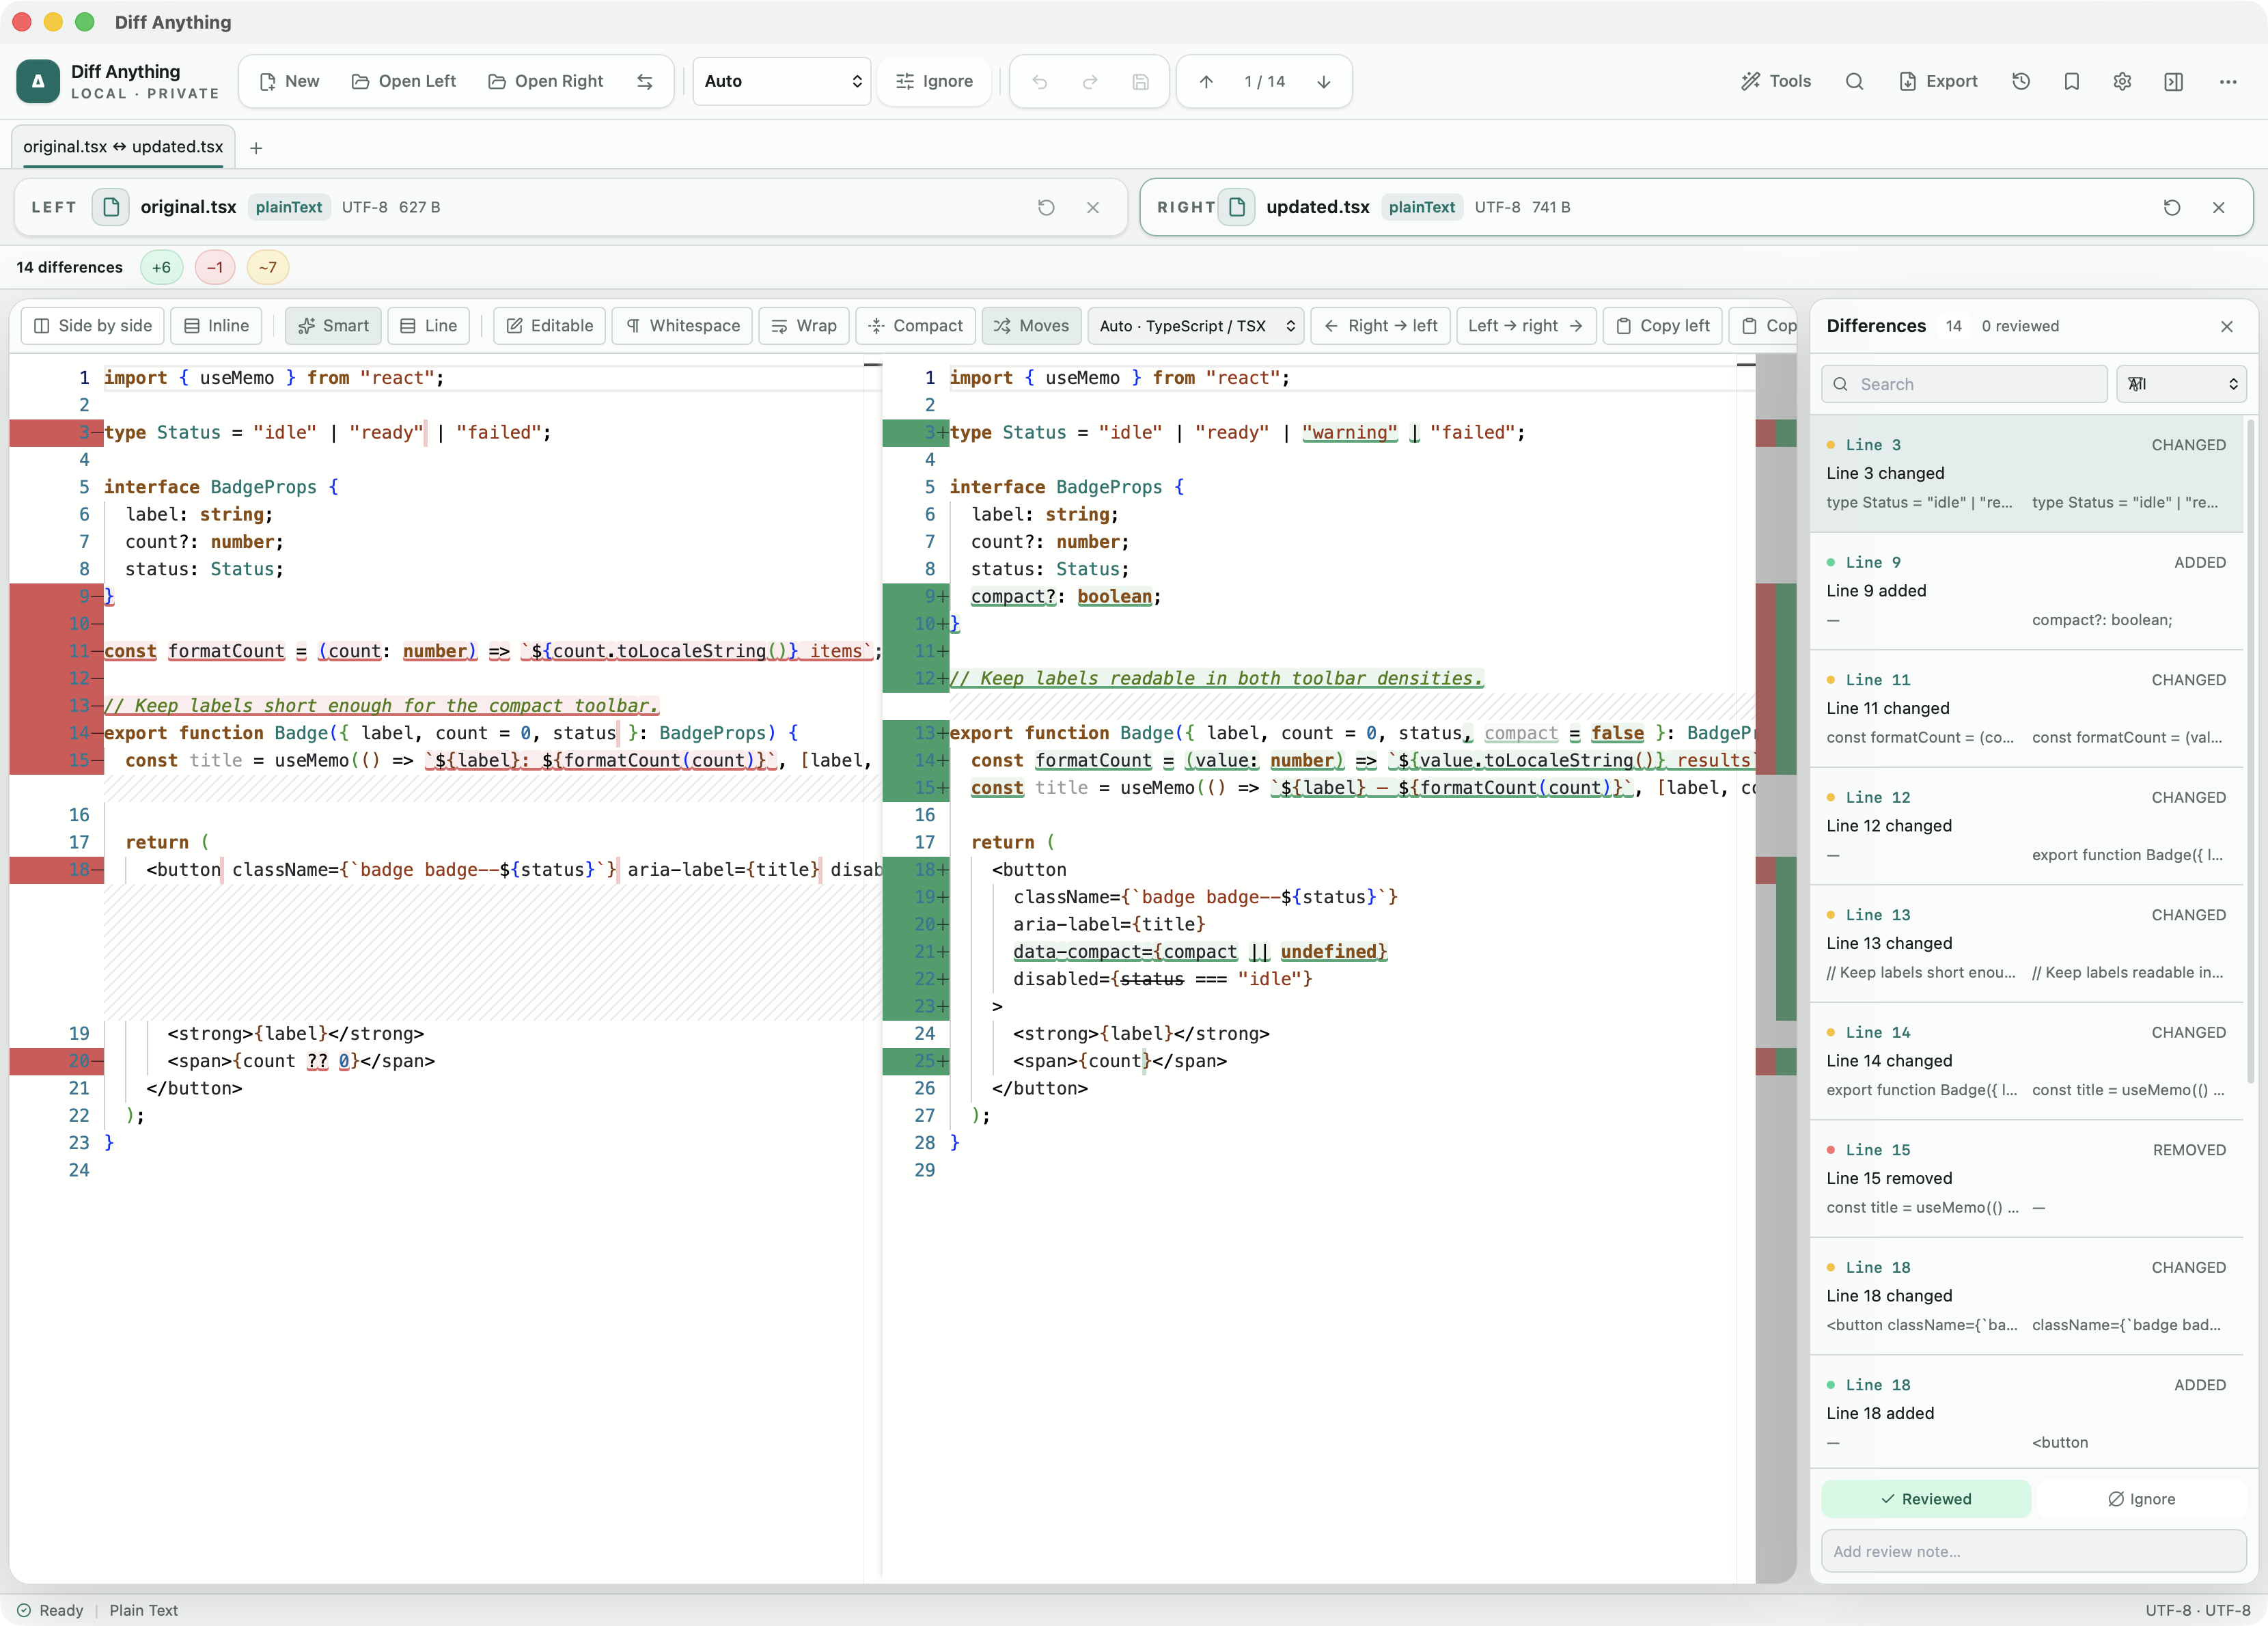
Task: Open the Auto mode dropdown
Action: [x=782, y=81]
